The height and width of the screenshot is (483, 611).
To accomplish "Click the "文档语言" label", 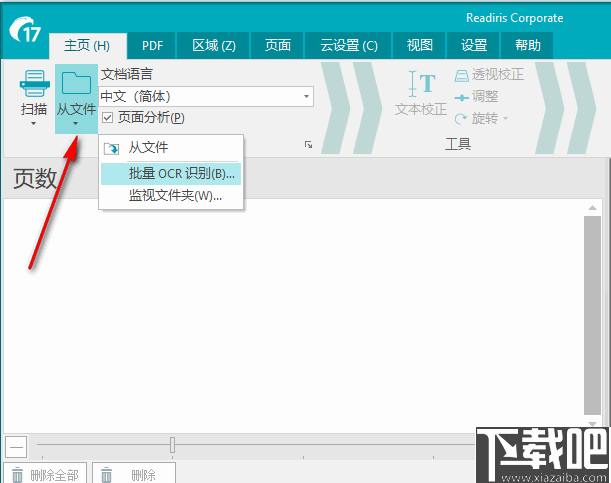I will (127, 74).
